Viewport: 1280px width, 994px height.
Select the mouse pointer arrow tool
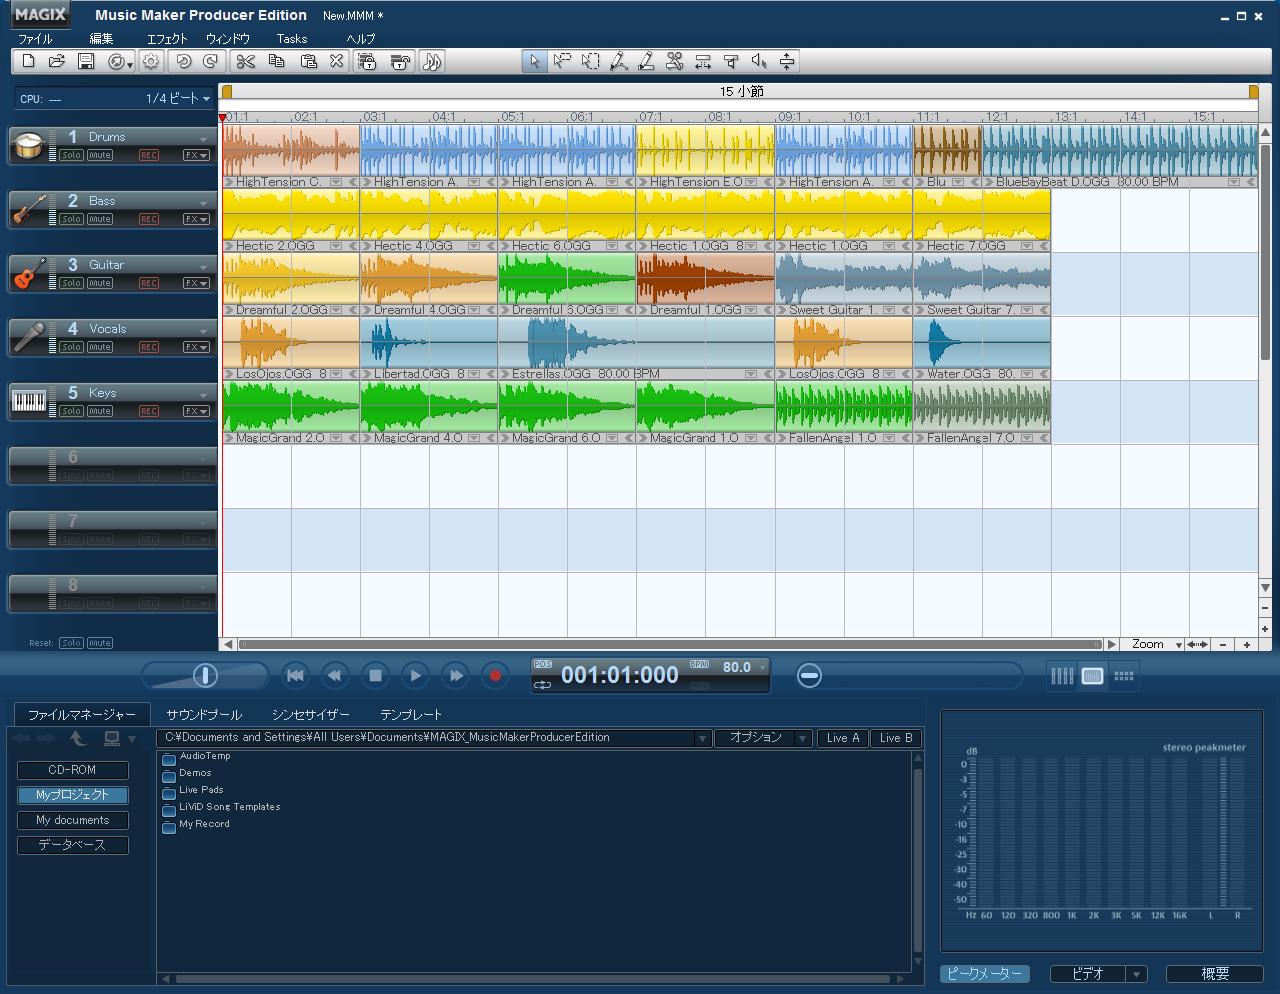pyautogui.click(x=534, y=62)
